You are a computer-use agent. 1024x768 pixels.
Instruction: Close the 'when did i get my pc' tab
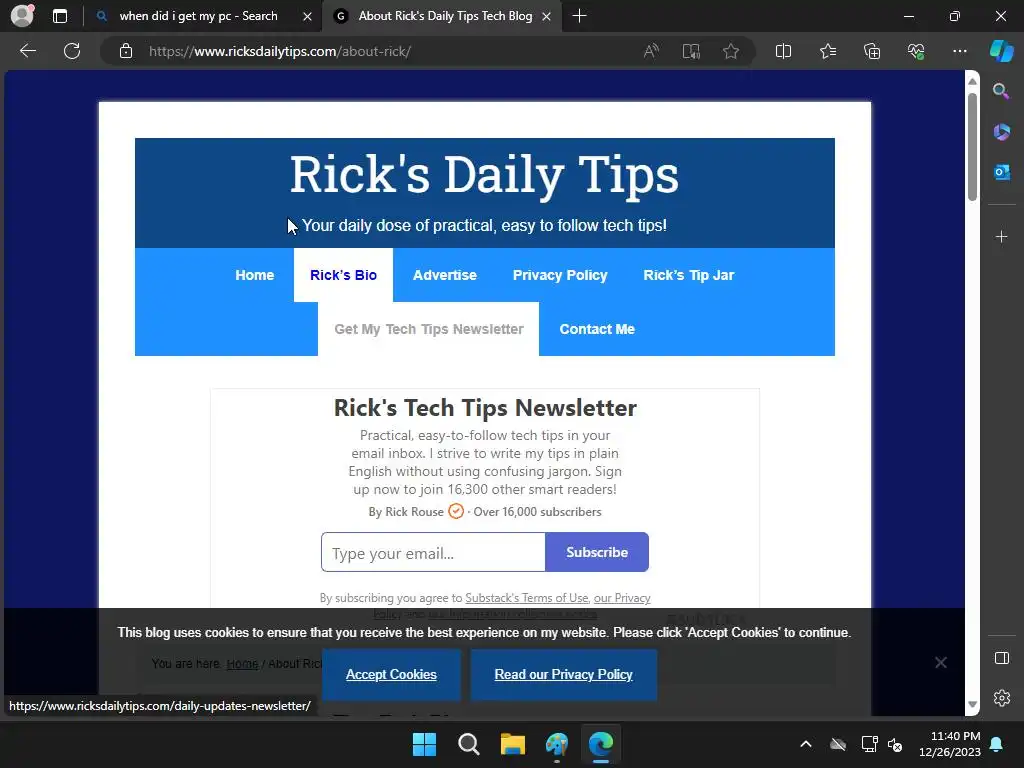point(307,16)
